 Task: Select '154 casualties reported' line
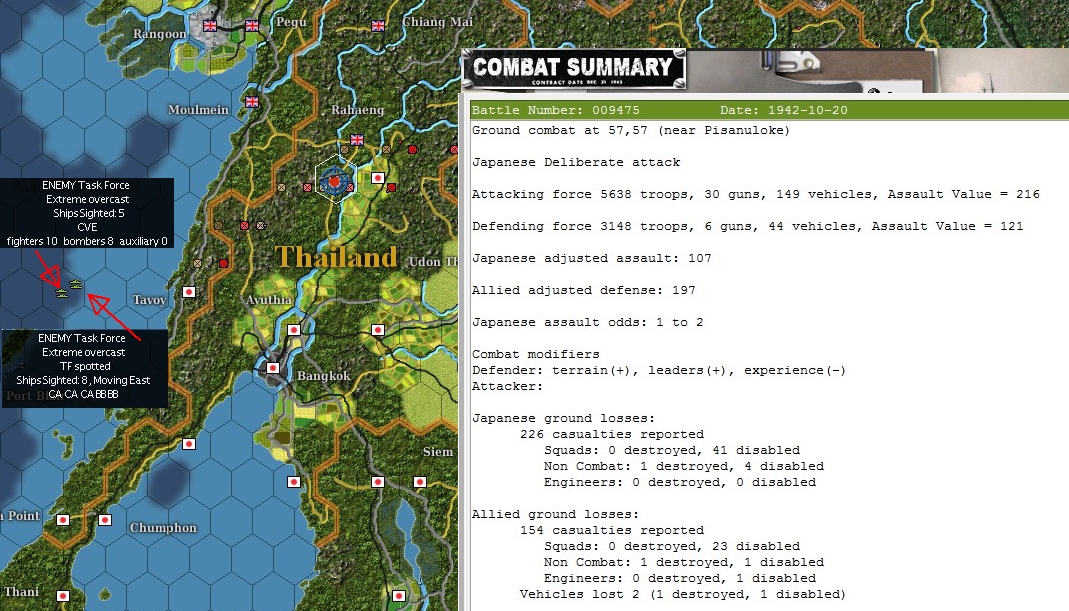pyautogui.click(x=612, y=531)
